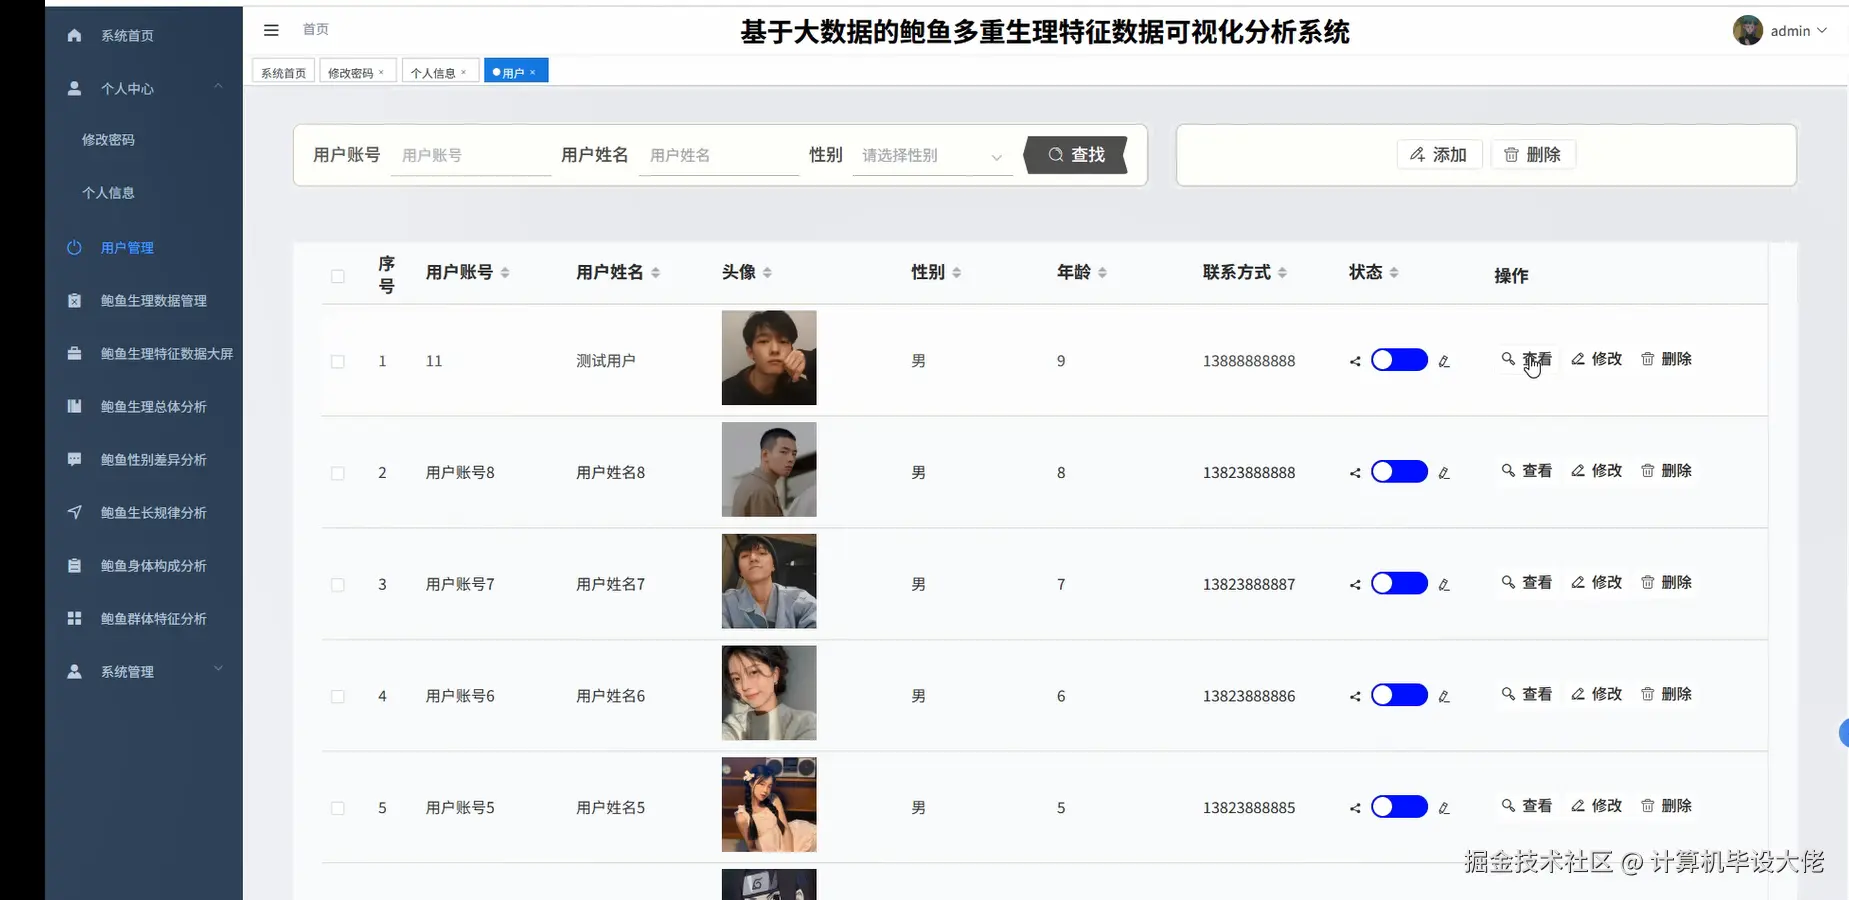Click the avatar photo of 用户姓名7
Viewport: 1849px width, 900px height.
click(x=768, y=581)
